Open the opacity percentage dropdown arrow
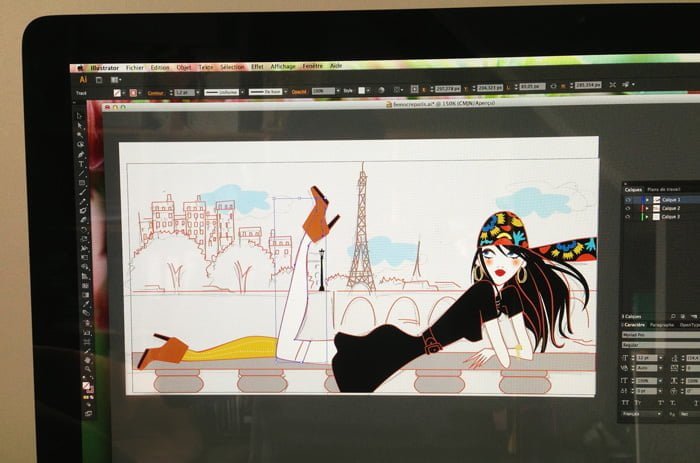 click(338, 91)
